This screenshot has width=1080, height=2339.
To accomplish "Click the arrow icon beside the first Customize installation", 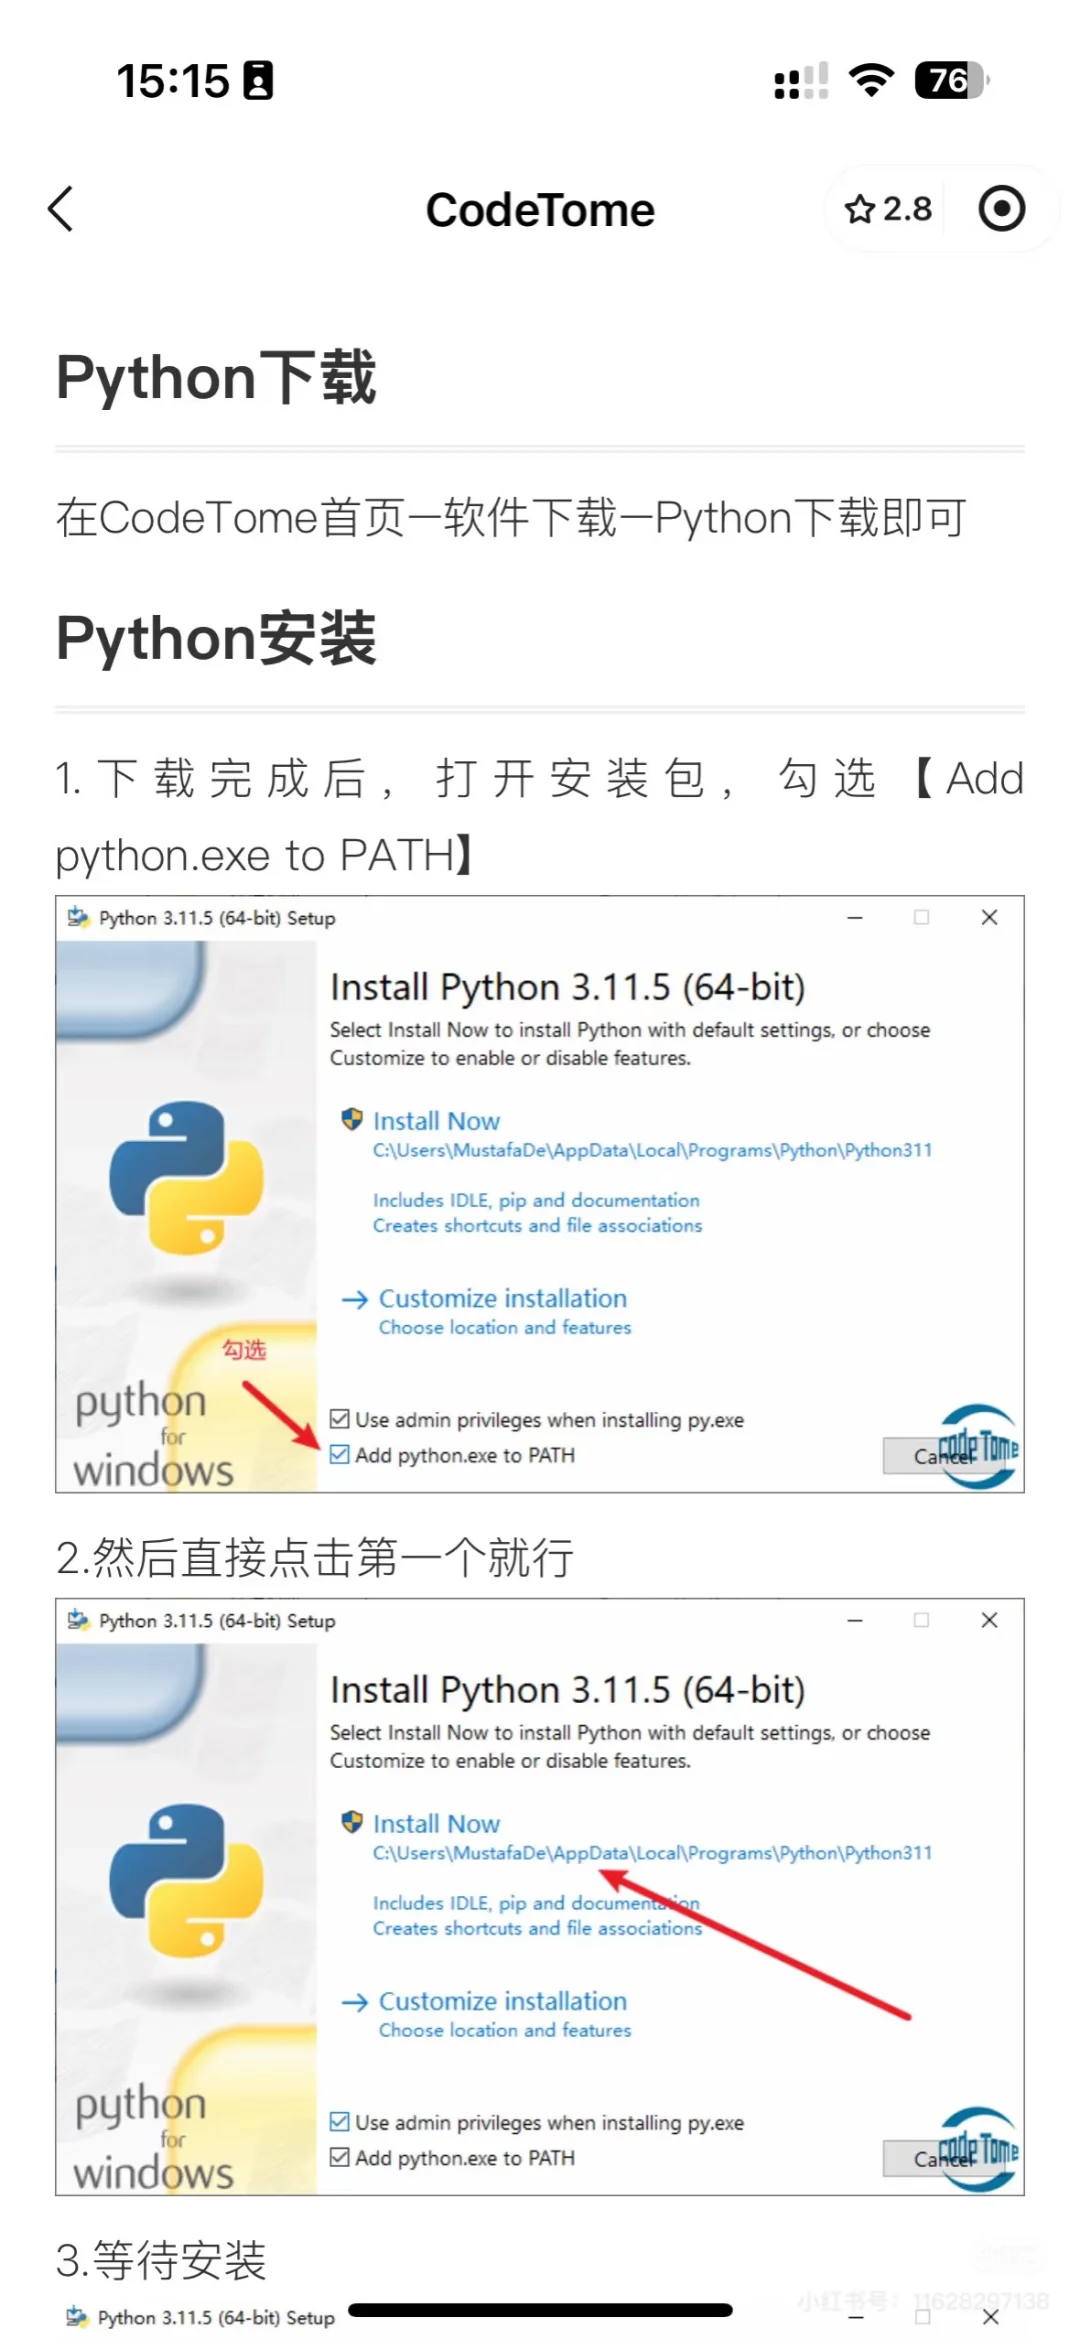I will point(355,1299).
